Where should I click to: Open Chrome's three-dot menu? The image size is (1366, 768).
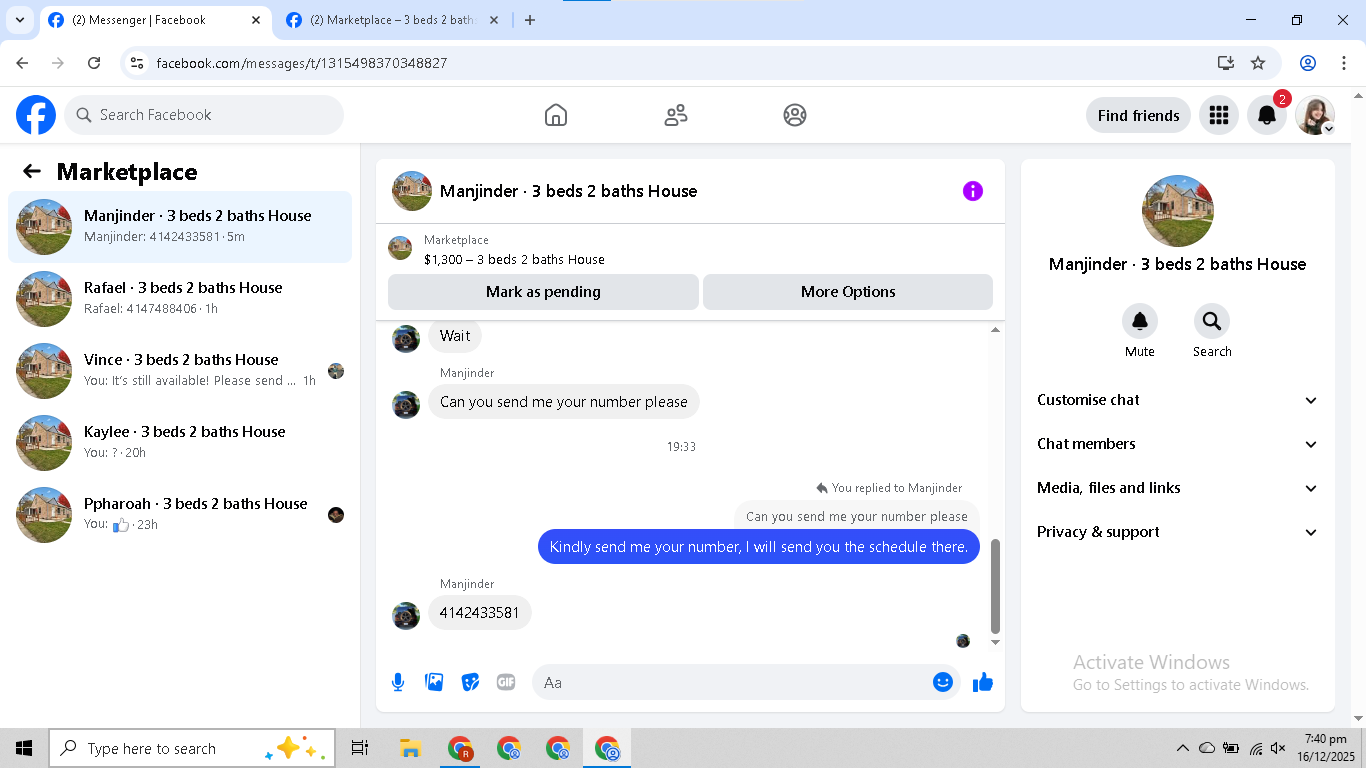click(x=1344, y=63)
